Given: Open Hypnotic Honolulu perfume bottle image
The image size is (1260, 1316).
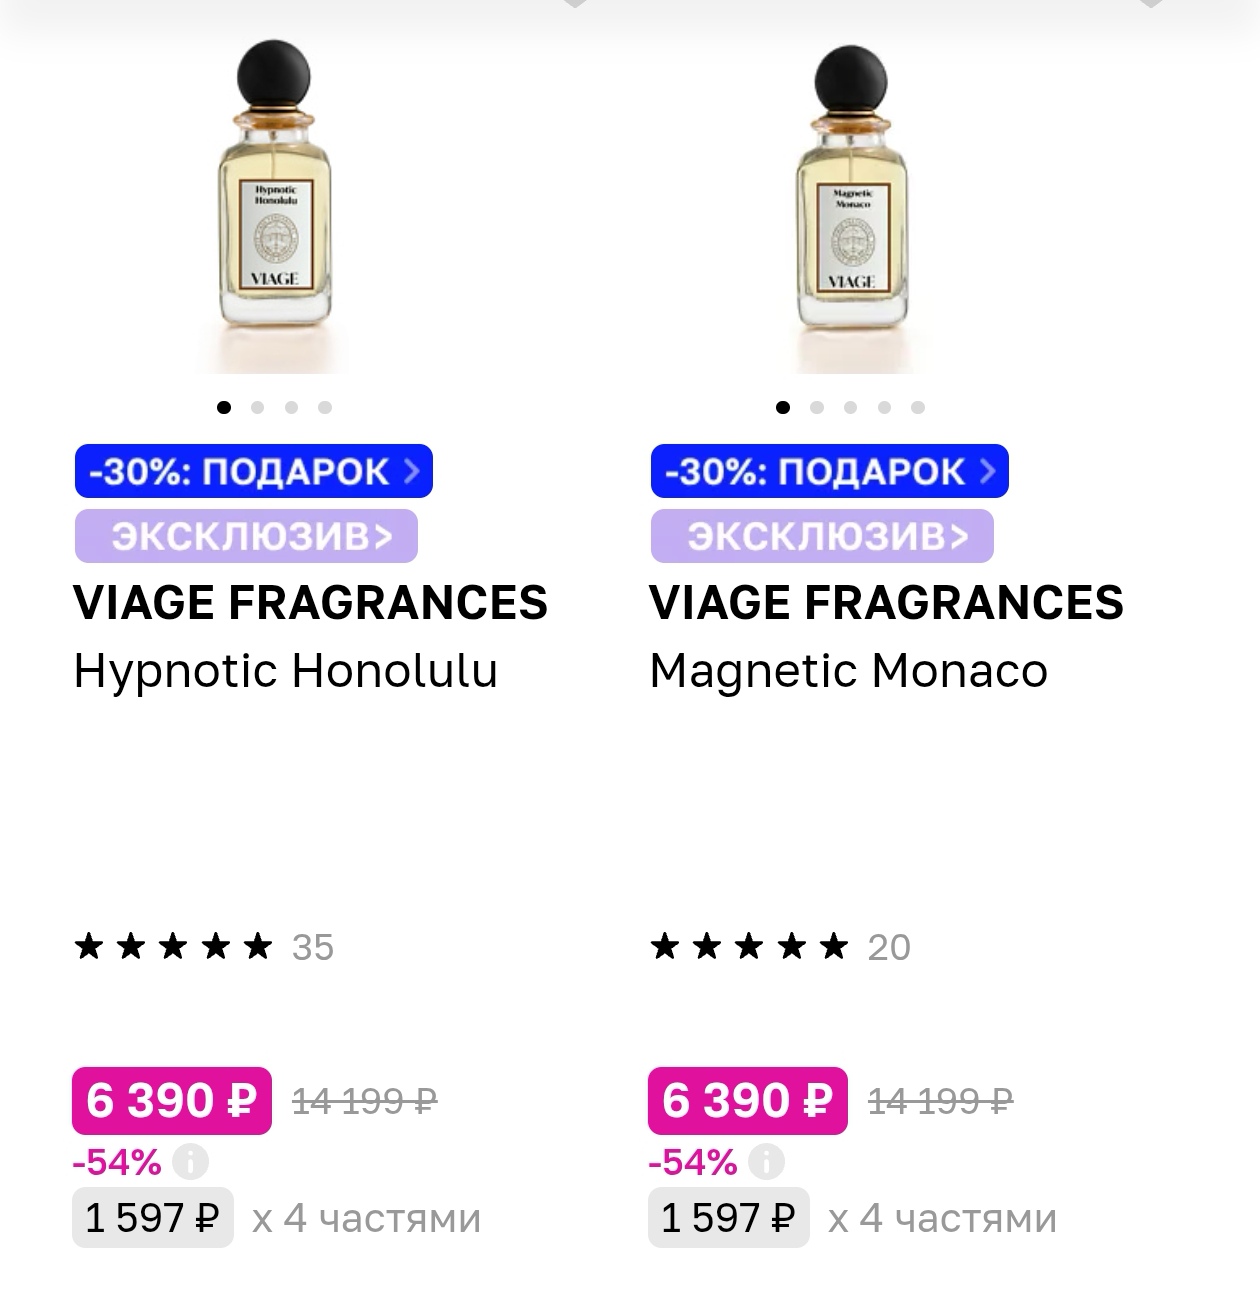Looking at the screenshot, I should (274, 205).
